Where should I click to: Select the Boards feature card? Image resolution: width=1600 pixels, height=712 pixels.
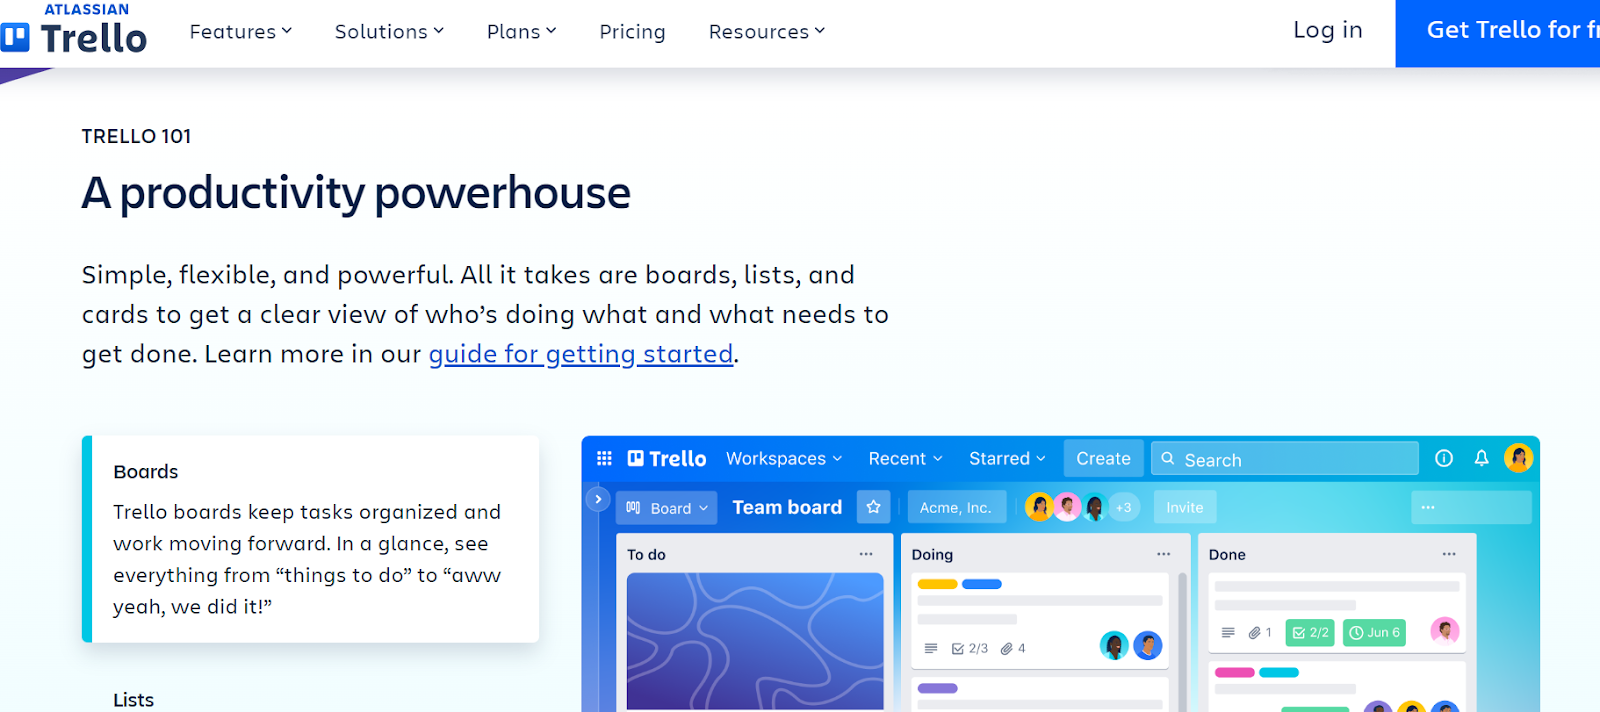pos(311,539)
